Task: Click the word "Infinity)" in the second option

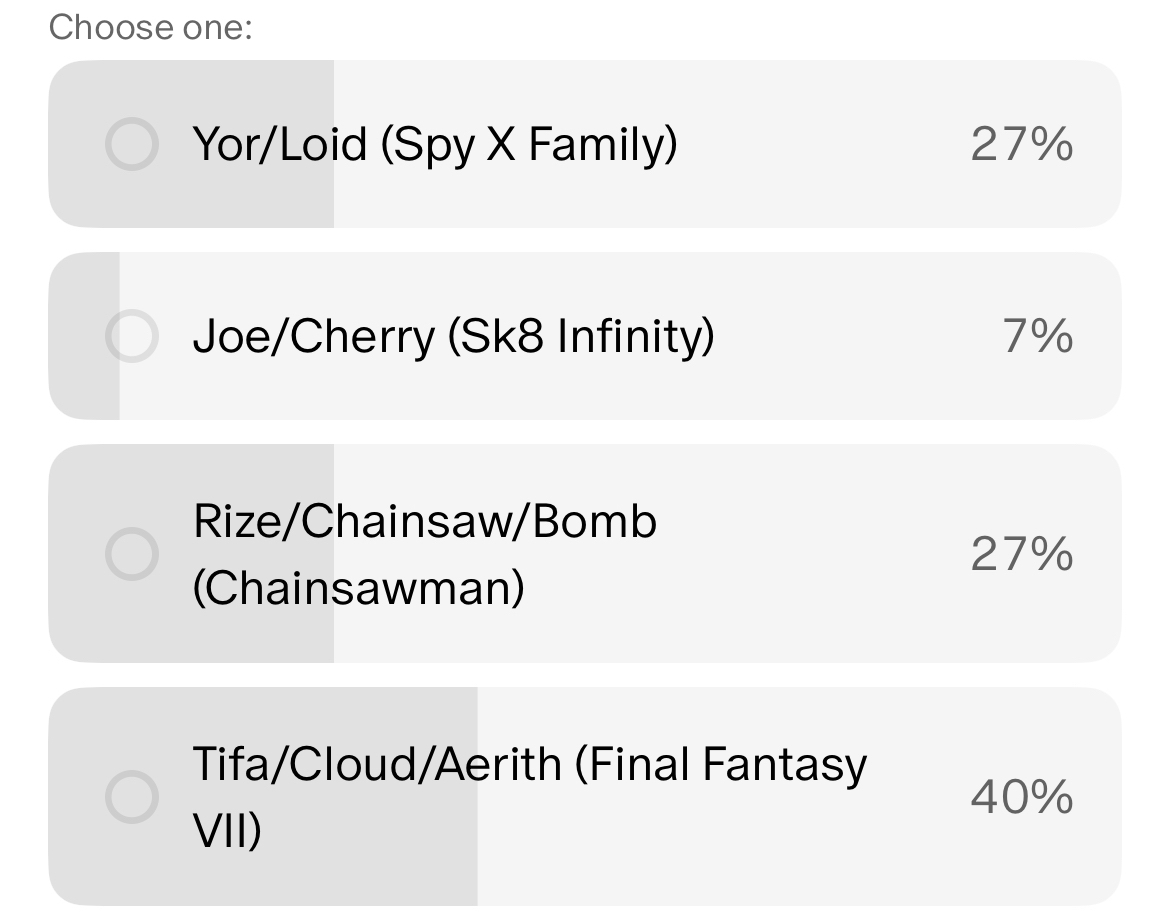Action: tap(635, 336)
